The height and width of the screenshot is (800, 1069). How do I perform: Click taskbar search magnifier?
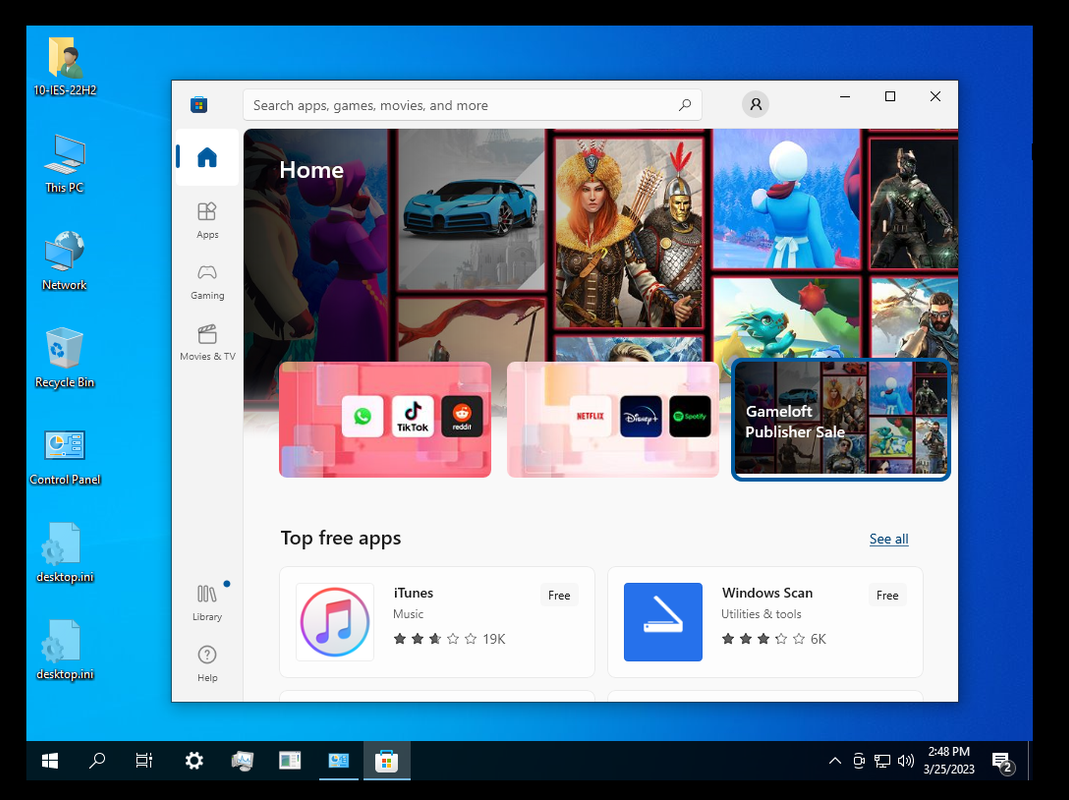click(97, 760)
